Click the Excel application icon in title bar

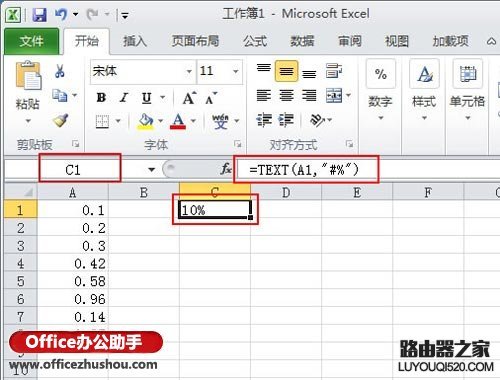tap(13, 15)
